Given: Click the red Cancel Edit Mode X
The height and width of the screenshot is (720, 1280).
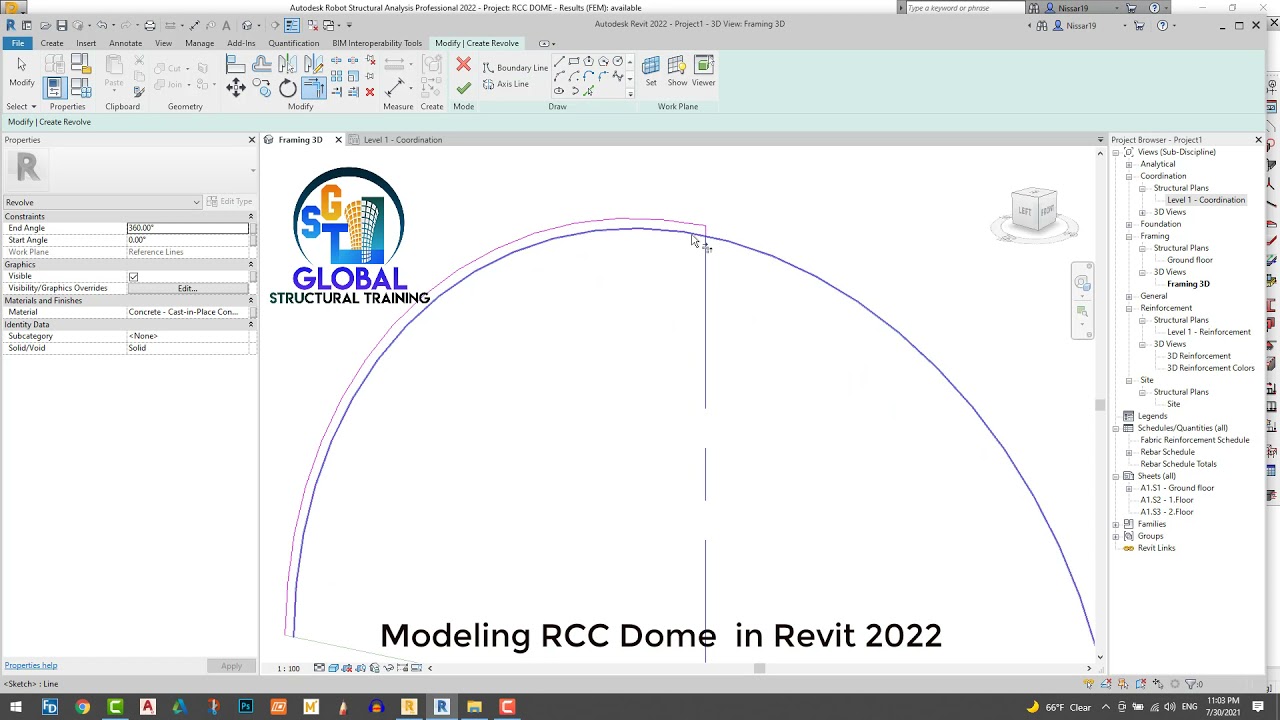Looking at the screenshot, I should tap(463, 65).
